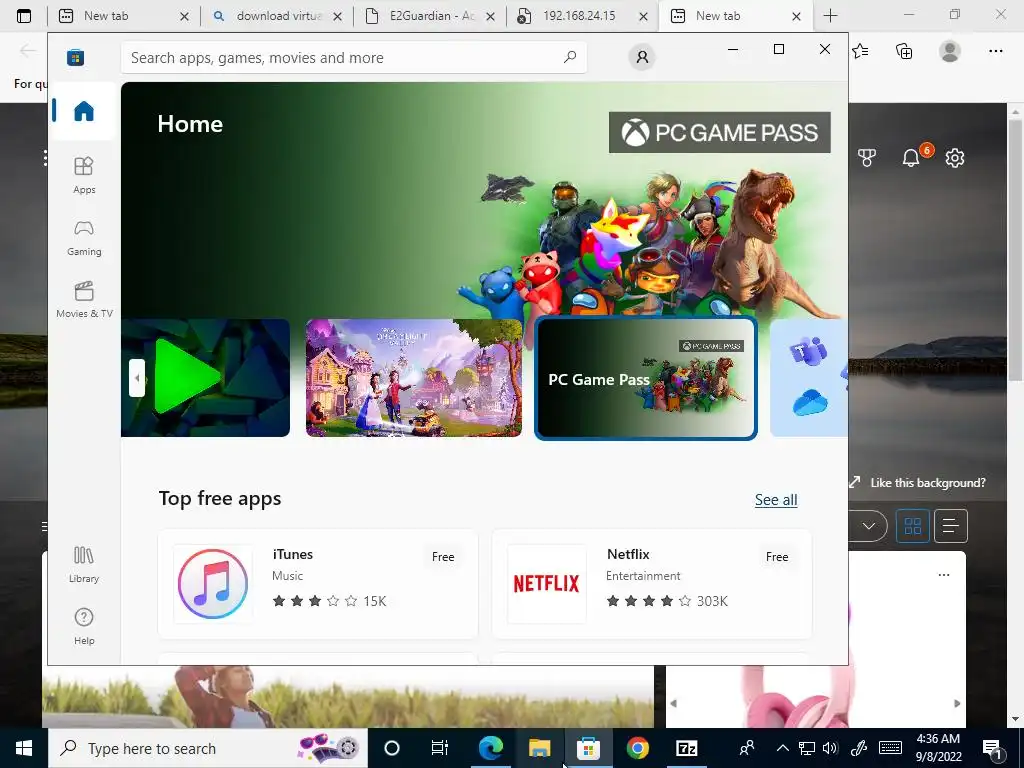Image resolution: width=1024 pixels, height=768 pixels.
Task: Open Edge Collections icon
Action: pos(904,51)
